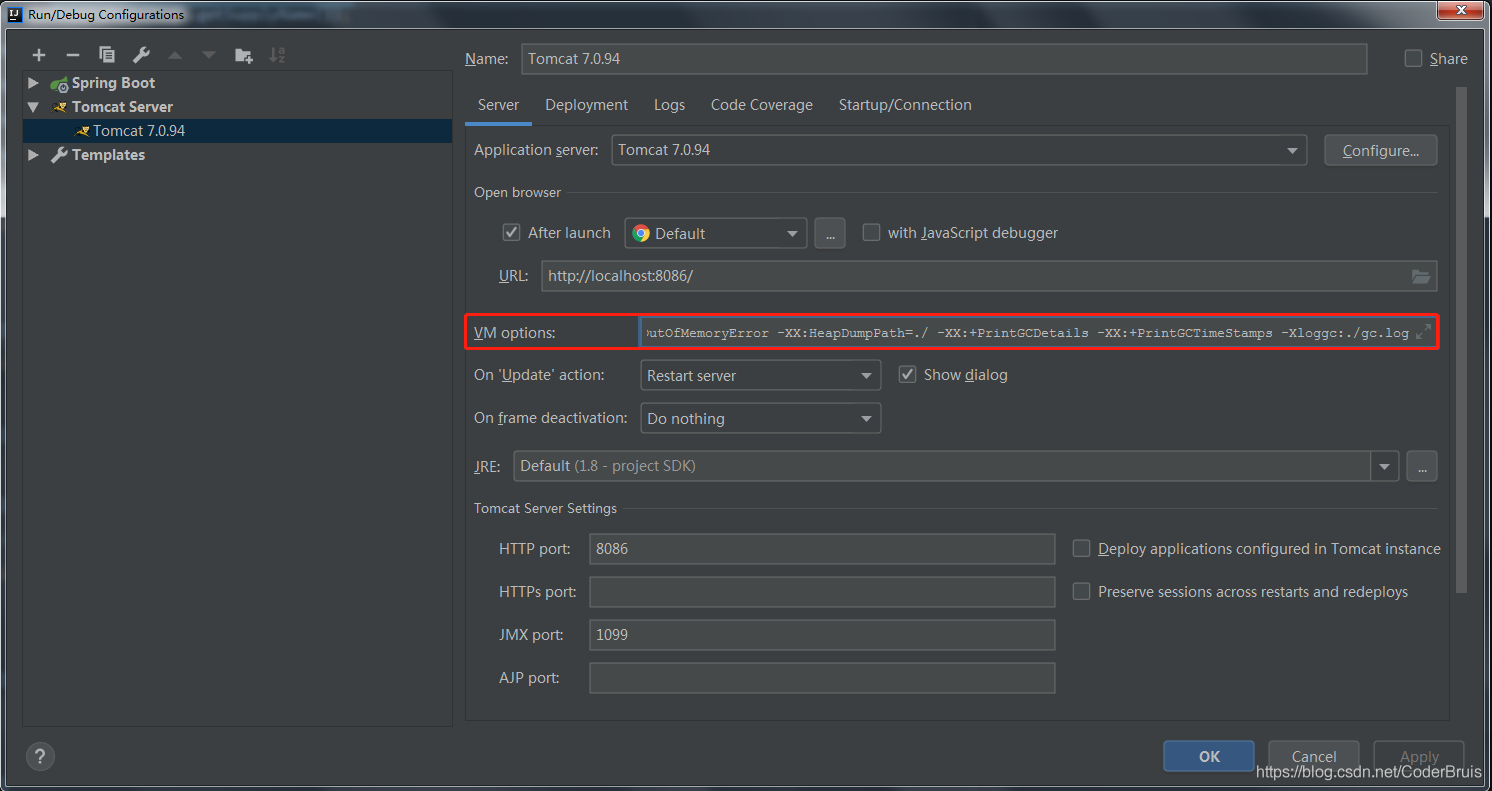Click the Cancel button
The height and width of the screenshot is (791, 1492).
(x=1314, y=756)
